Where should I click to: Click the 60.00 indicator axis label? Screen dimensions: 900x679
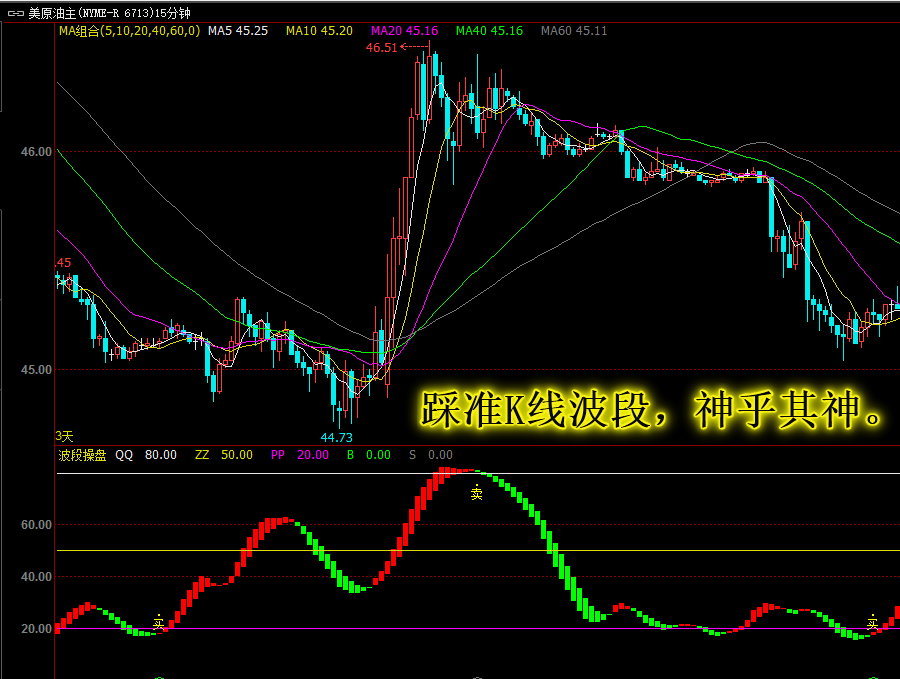click(x=36, y=525)
